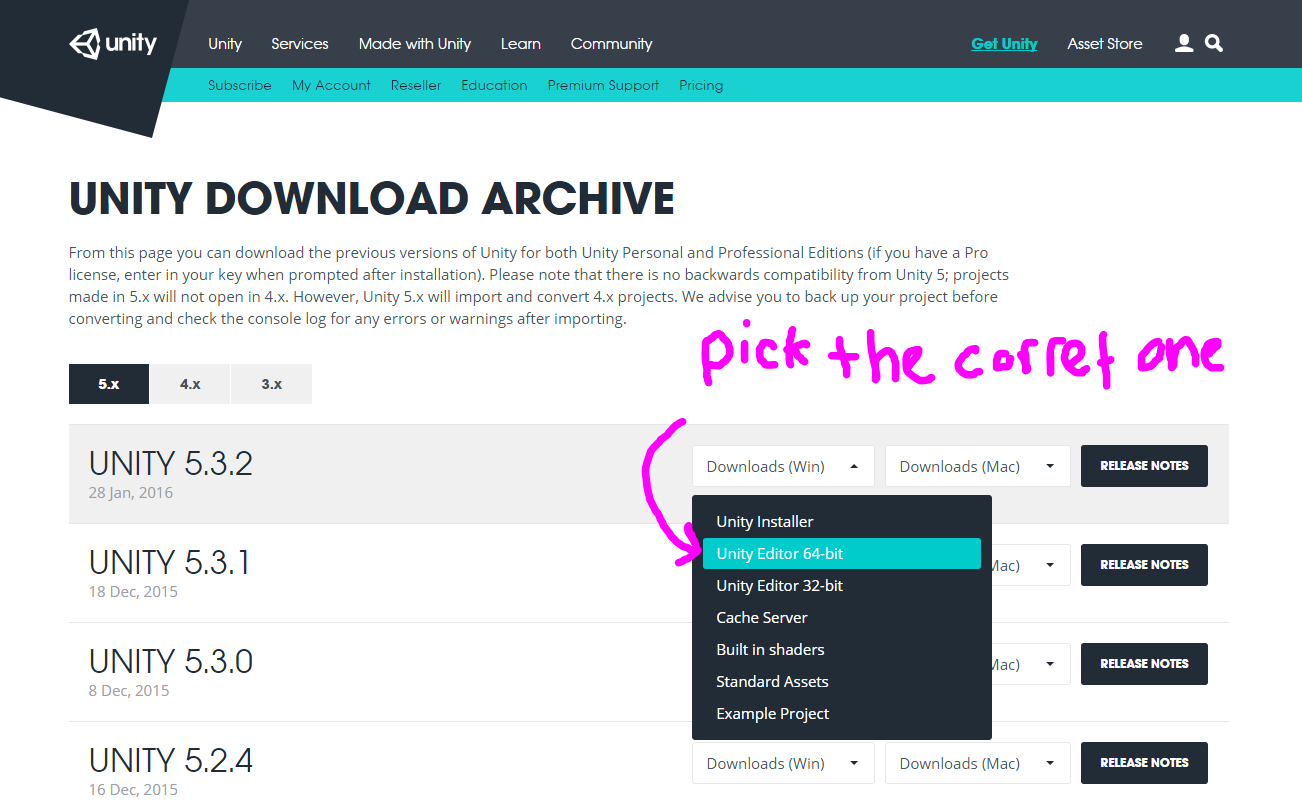The image size is (1302, 810).
Task: Collapse the Downloads (Win) menu for 5.3.2
Action: coord(783,466)
